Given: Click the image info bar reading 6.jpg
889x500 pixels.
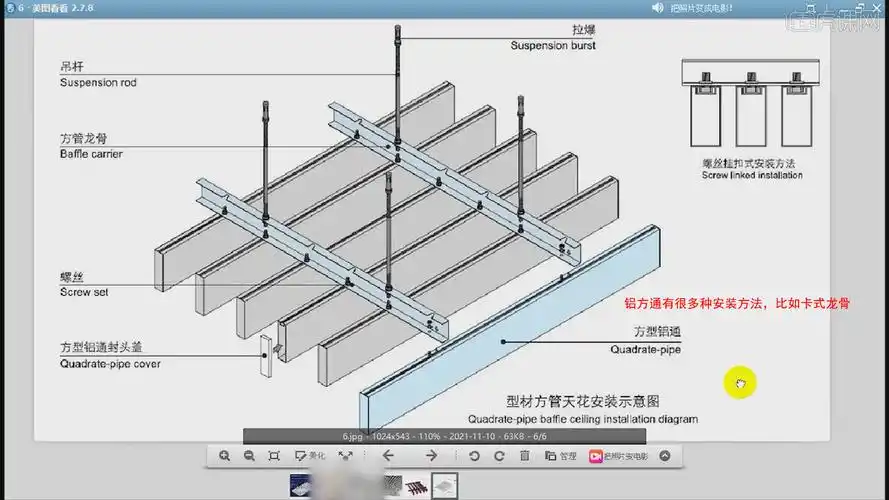Looking at the screenshot, I should coord(444,436).
